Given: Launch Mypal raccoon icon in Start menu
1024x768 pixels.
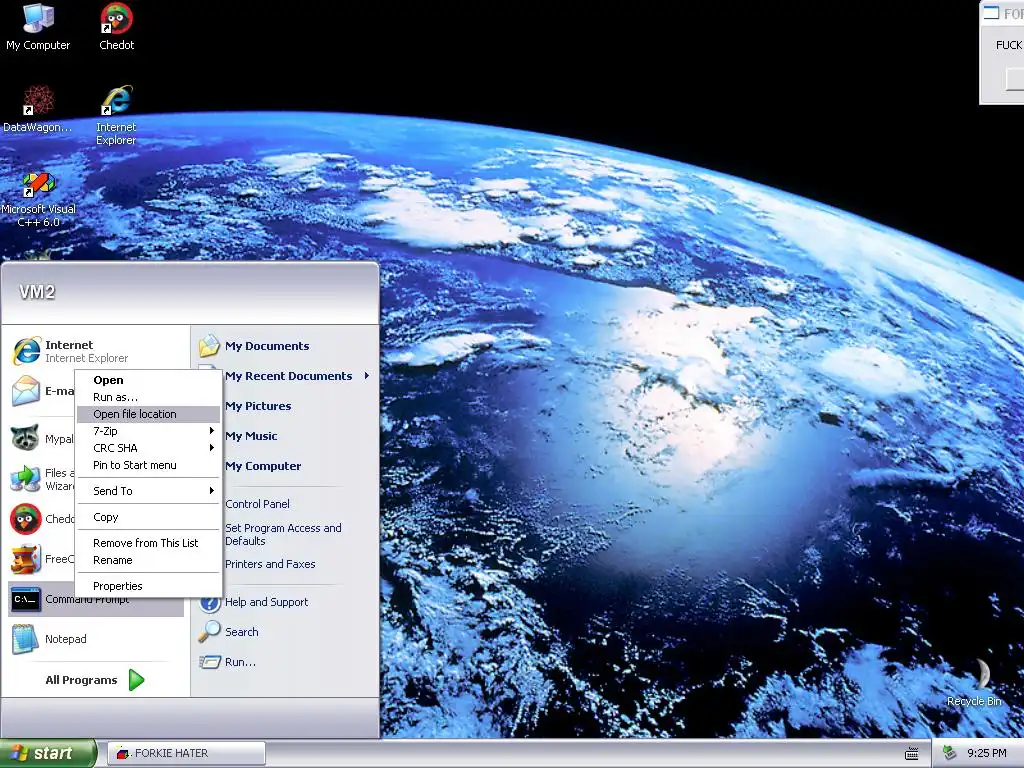Looking at the screenshot, I should point(25,438).
